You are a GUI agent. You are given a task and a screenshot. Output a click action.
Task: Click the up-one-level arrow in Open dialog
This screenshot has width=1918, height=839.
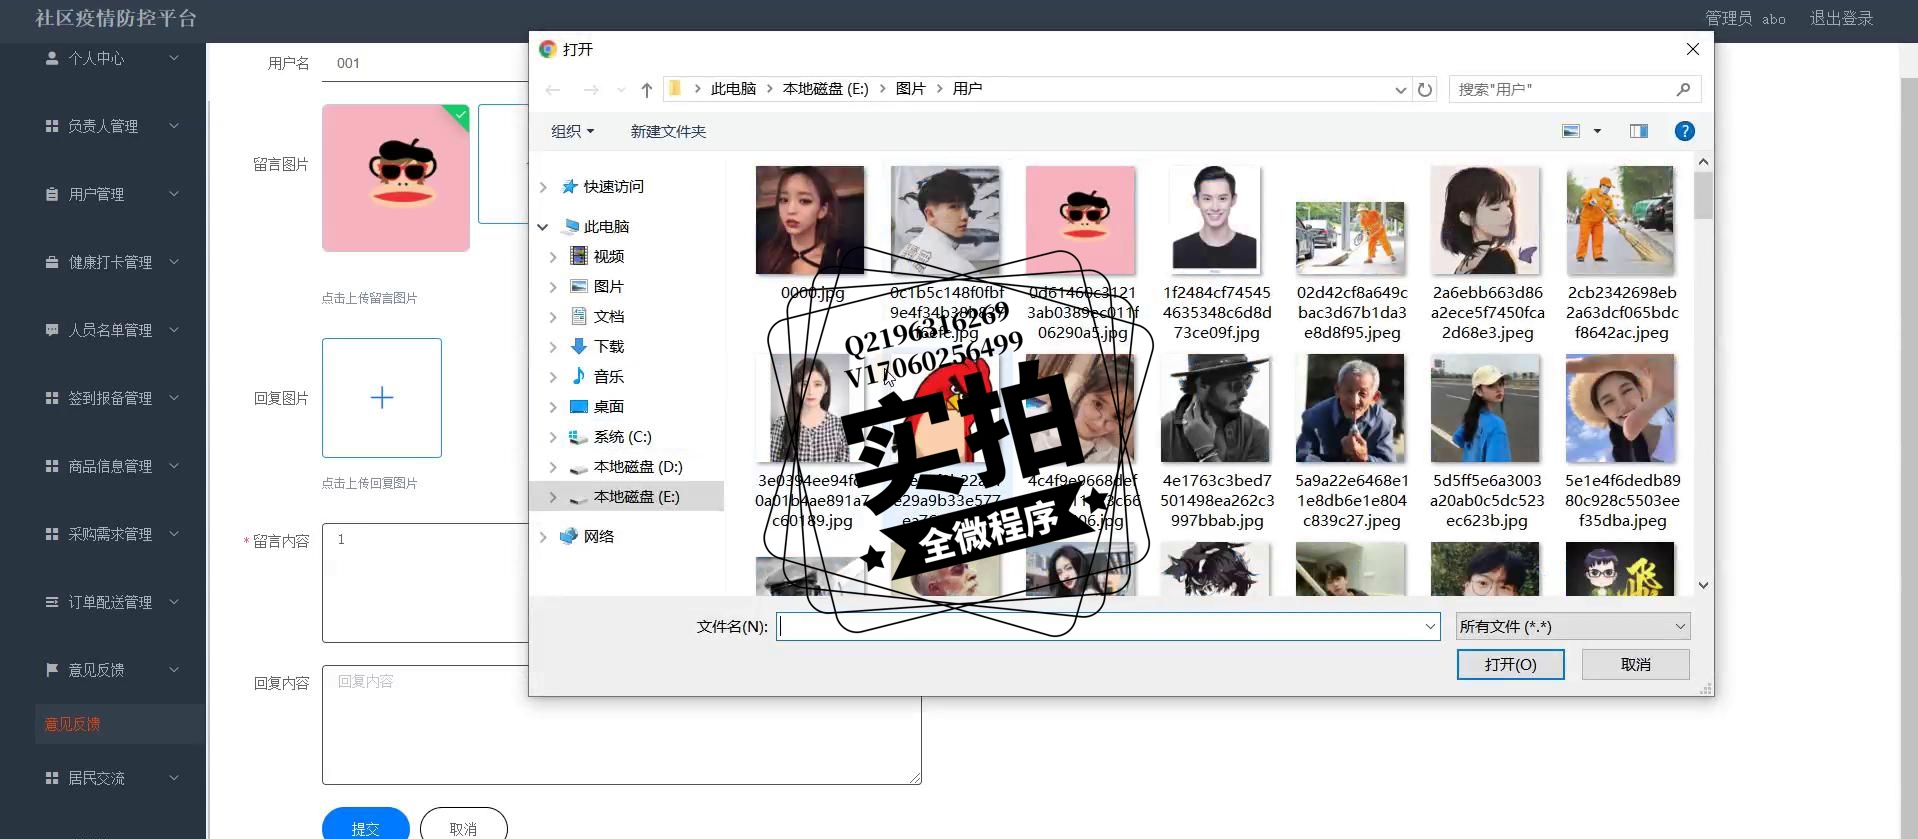(x=647, y=90)
